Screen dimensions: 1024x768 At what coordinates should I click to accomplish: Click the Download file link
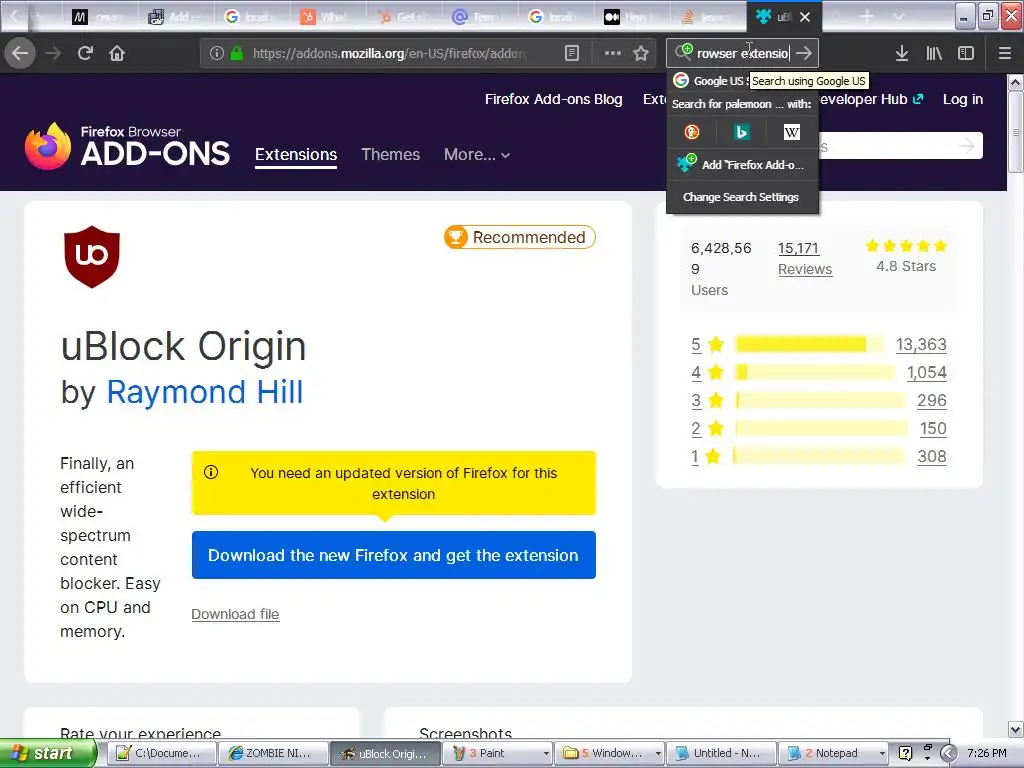pos(235,614)
